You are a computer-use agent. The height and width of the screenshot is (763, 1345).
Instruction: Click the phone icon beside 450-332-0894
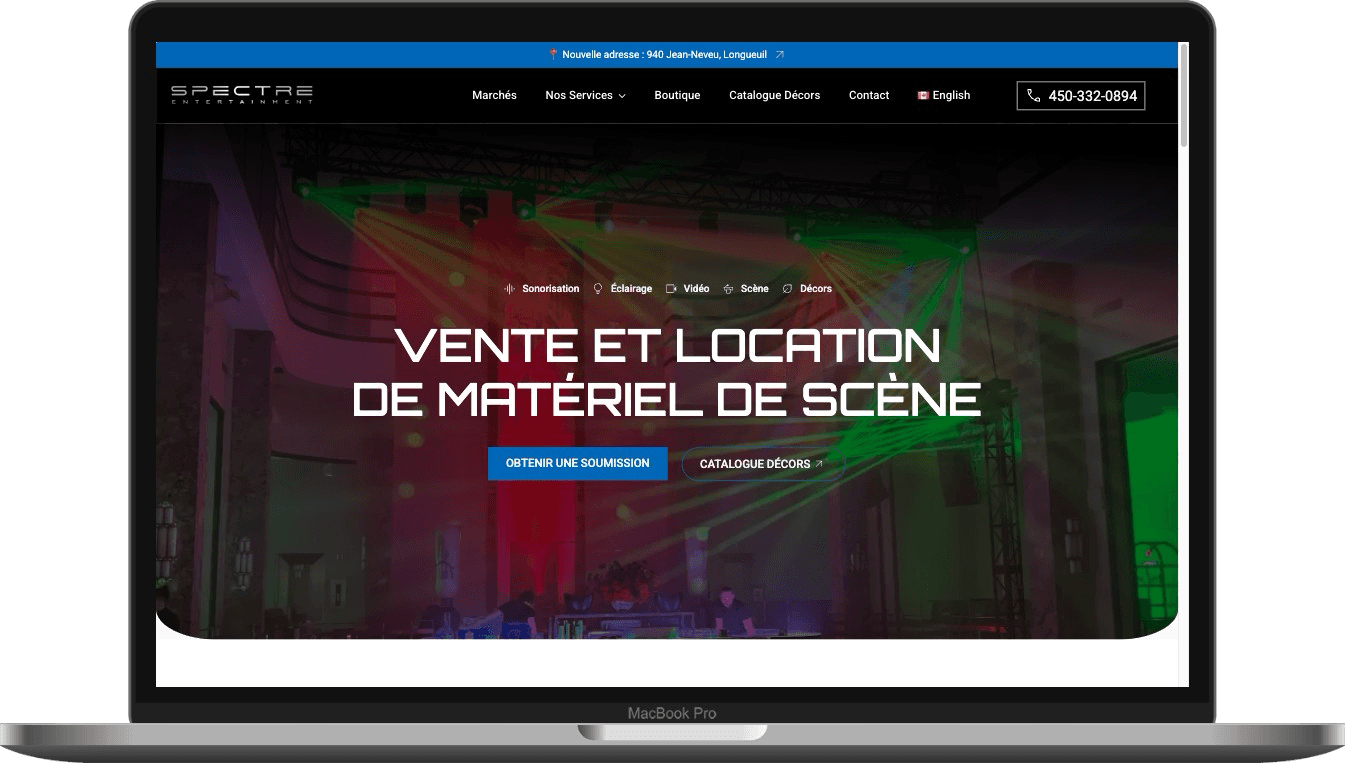1033,95
